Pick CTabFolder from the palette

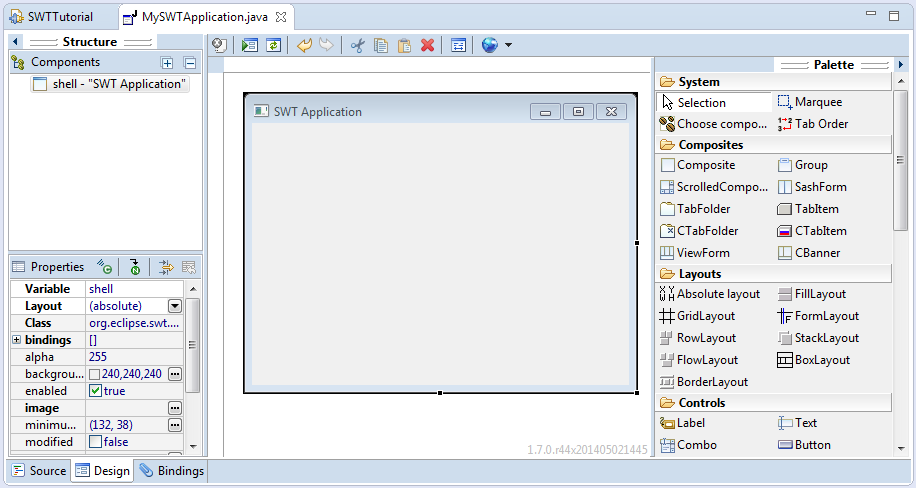pos(699,231)
